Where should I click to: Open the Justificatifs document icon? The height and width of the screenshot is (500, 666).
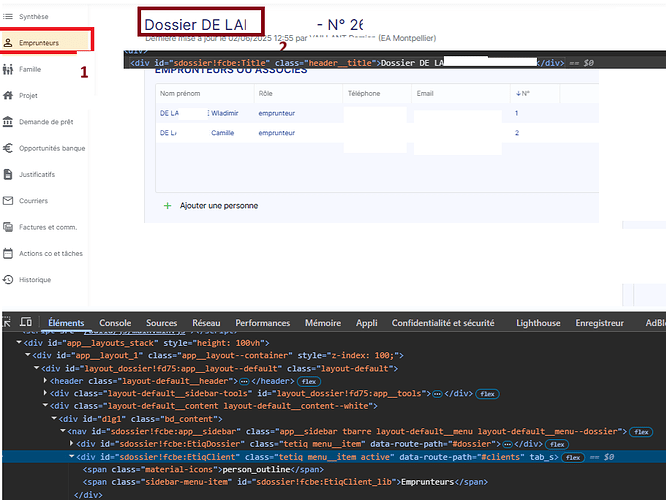coord(8,174)
